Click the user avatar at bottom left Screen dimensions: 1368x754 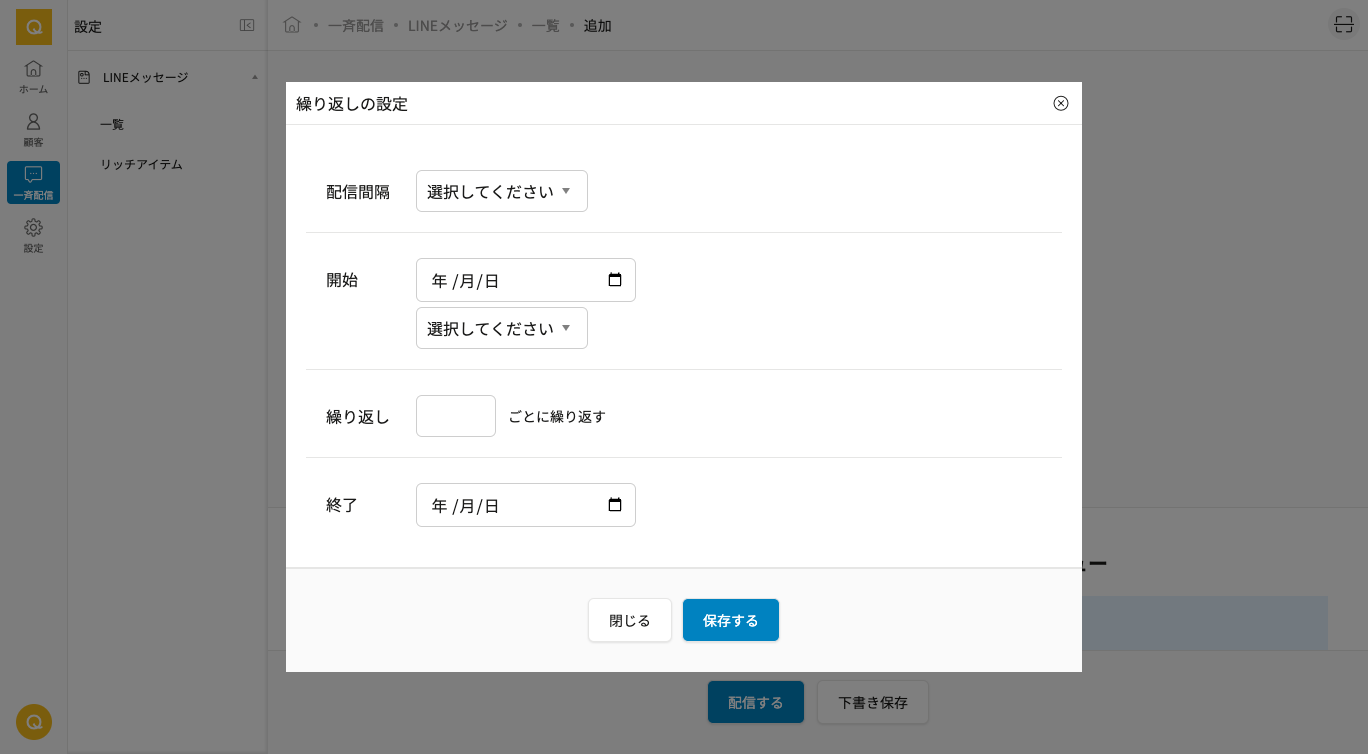[33, 721]
